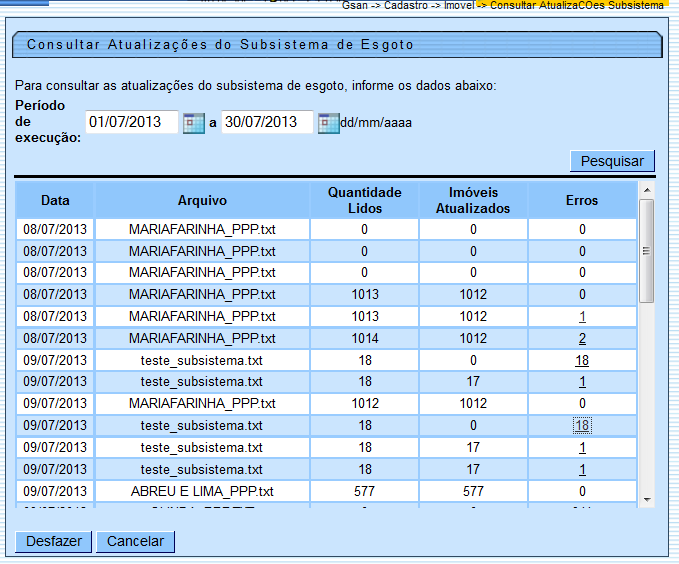Select the ABREU E LIMA_PPP.txt file cell
679x564 pixels.
(202, 492)
